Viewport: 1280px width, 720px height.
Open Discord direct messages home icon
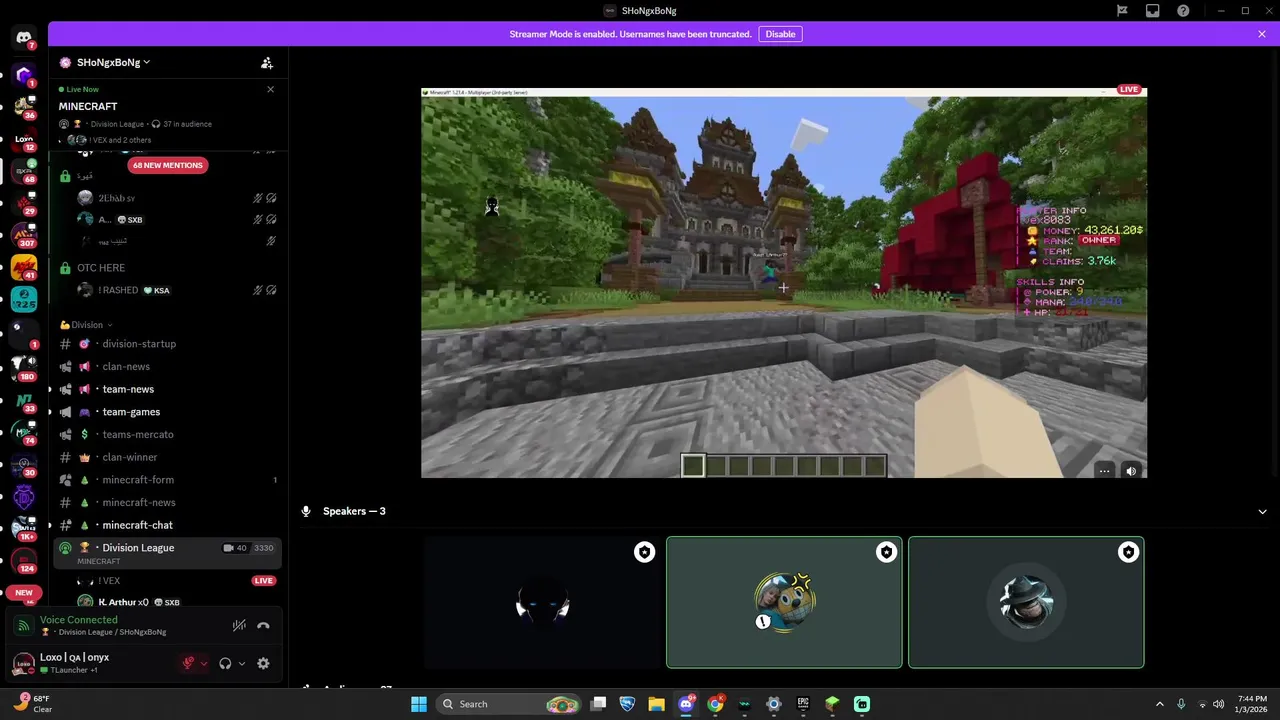pos(24,38)
